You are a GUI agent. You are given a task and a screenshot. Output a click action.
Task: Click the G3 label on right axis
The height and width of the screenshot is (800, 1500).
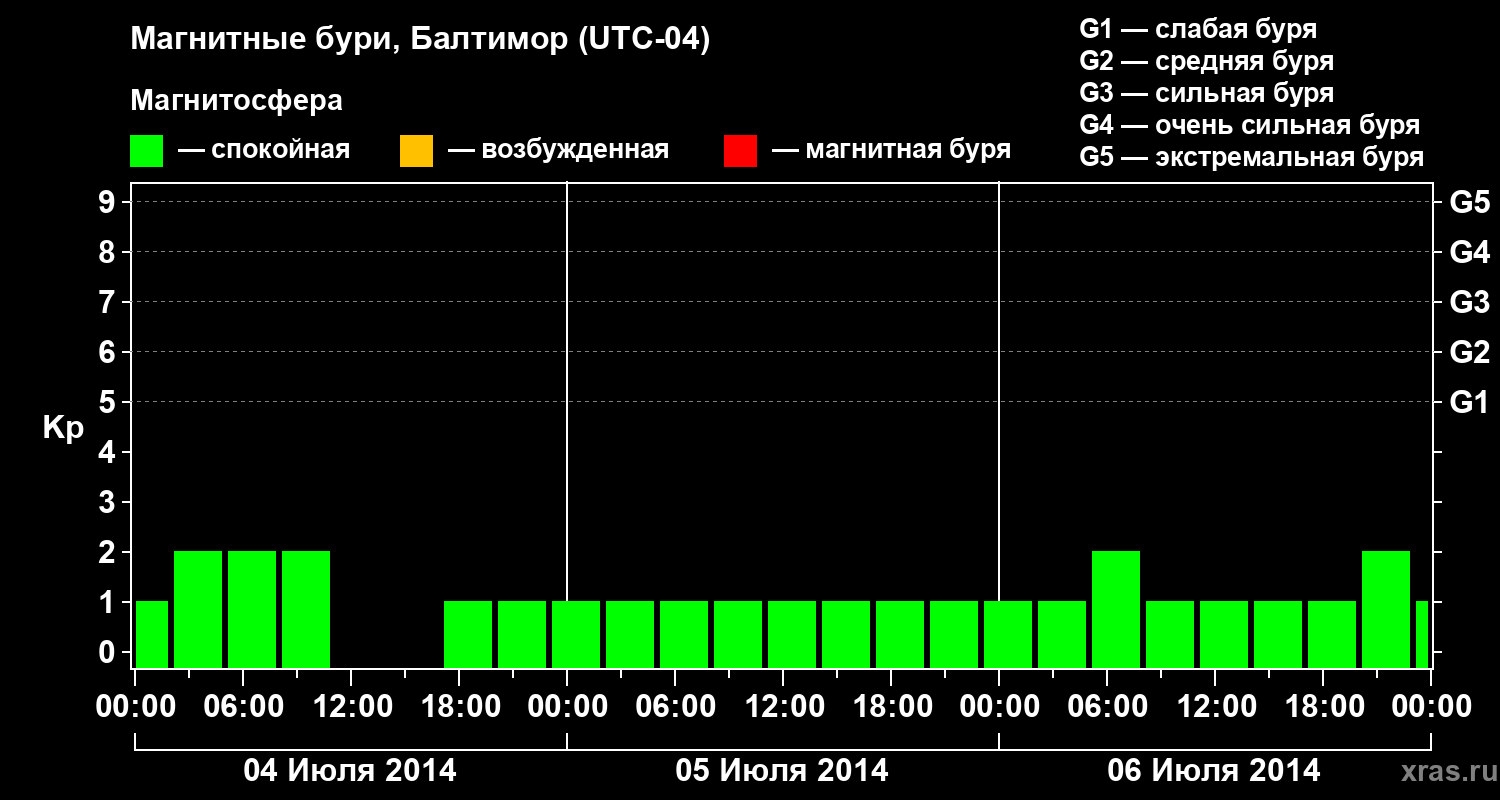pyautogui.click(x=1469, y=302)
